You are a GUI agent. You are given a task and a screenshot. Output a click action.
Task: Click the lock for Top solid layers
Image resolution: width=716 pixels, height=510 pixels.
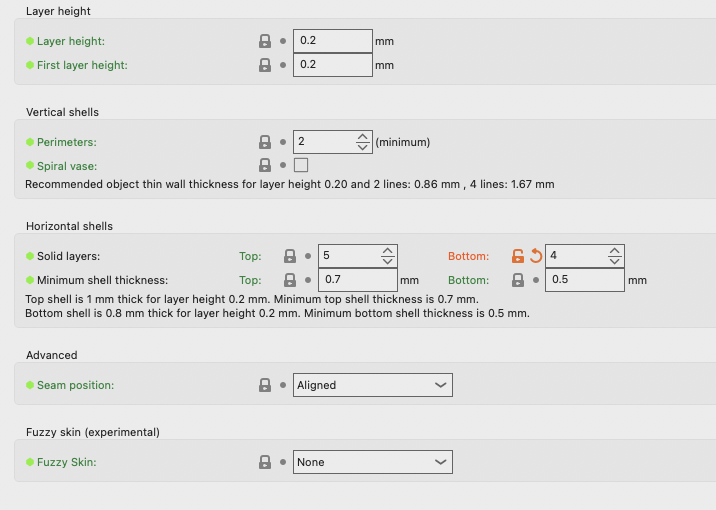[x=290, y=256]
